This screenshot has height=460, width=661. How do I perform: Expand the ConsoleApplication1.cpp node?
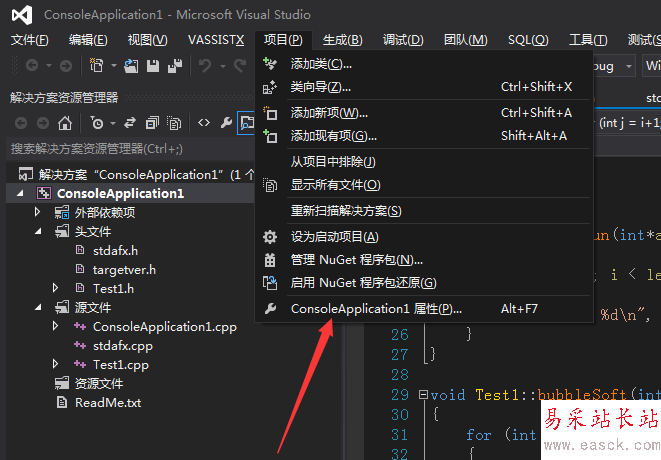[x=55, y=326]
